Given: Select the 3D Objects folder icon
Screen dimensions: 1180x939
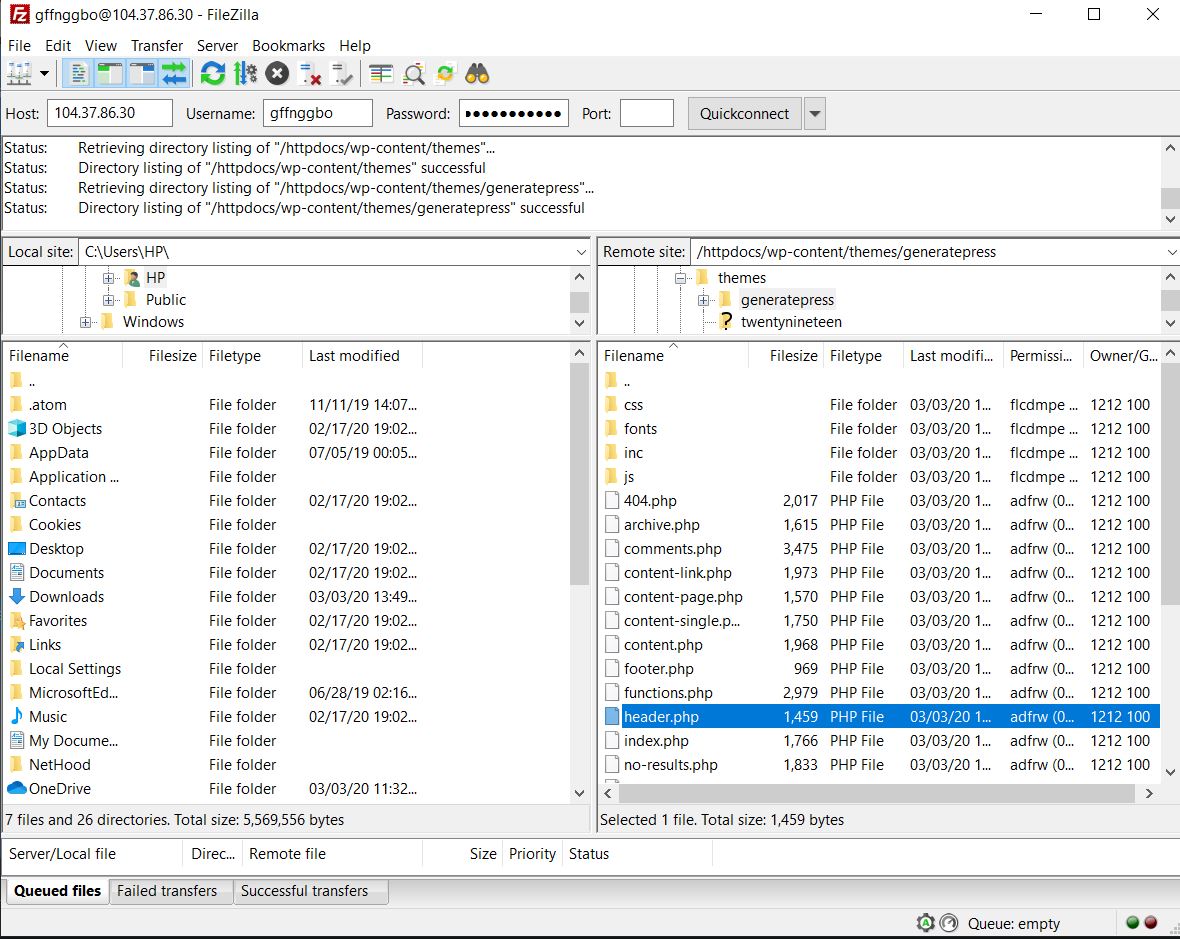Looking at the screenshot, I should pos(17,428).
